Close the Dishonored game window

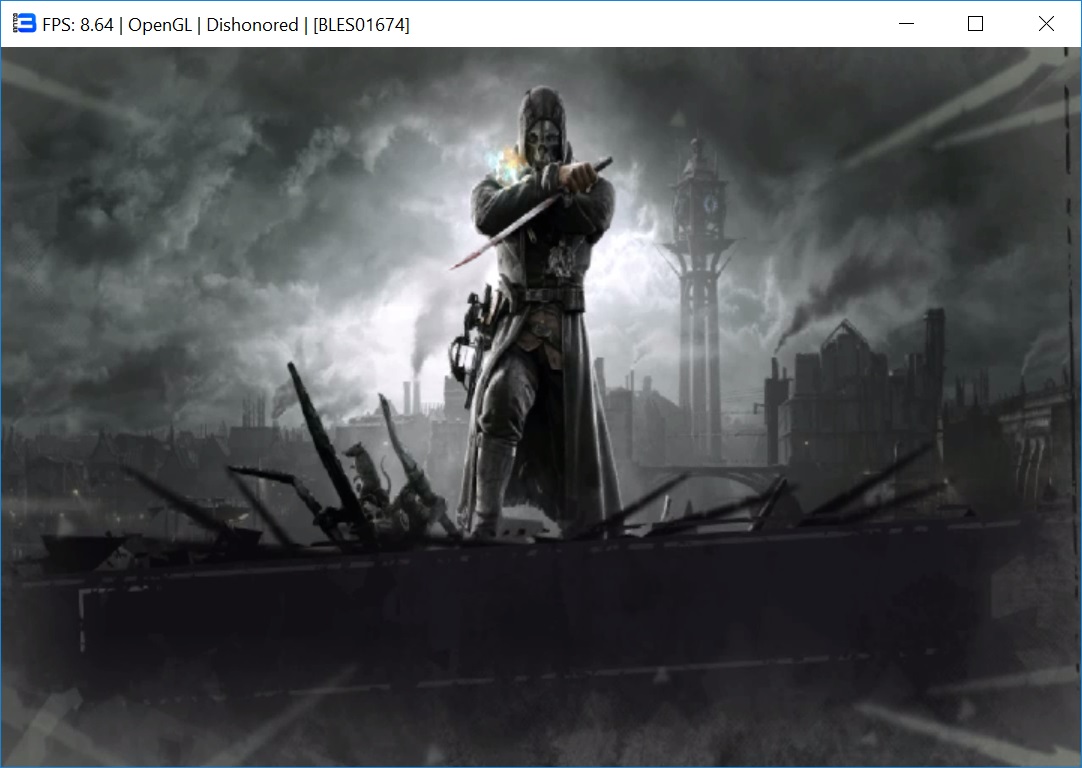coord(1046,23)
